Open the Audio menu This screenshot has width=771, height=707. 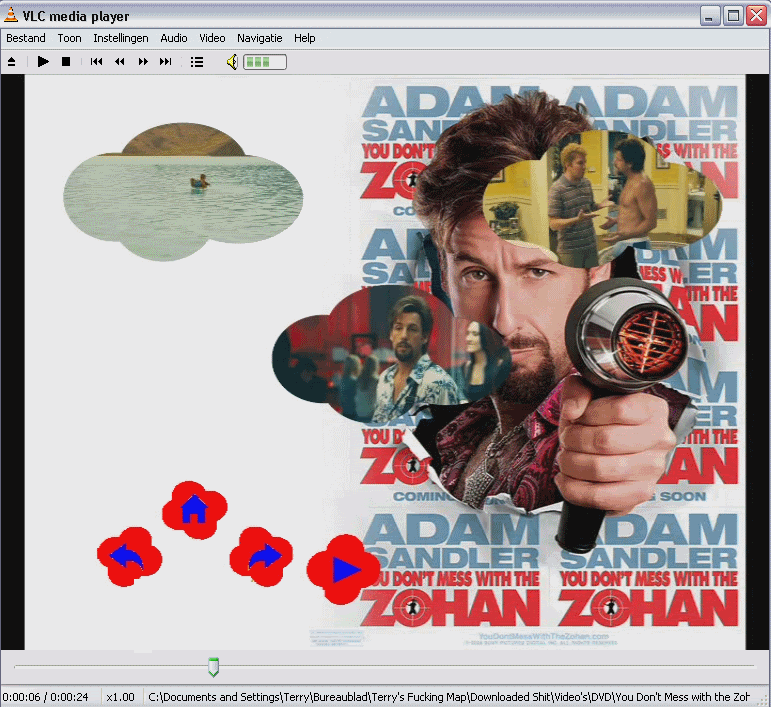[174, 38]
